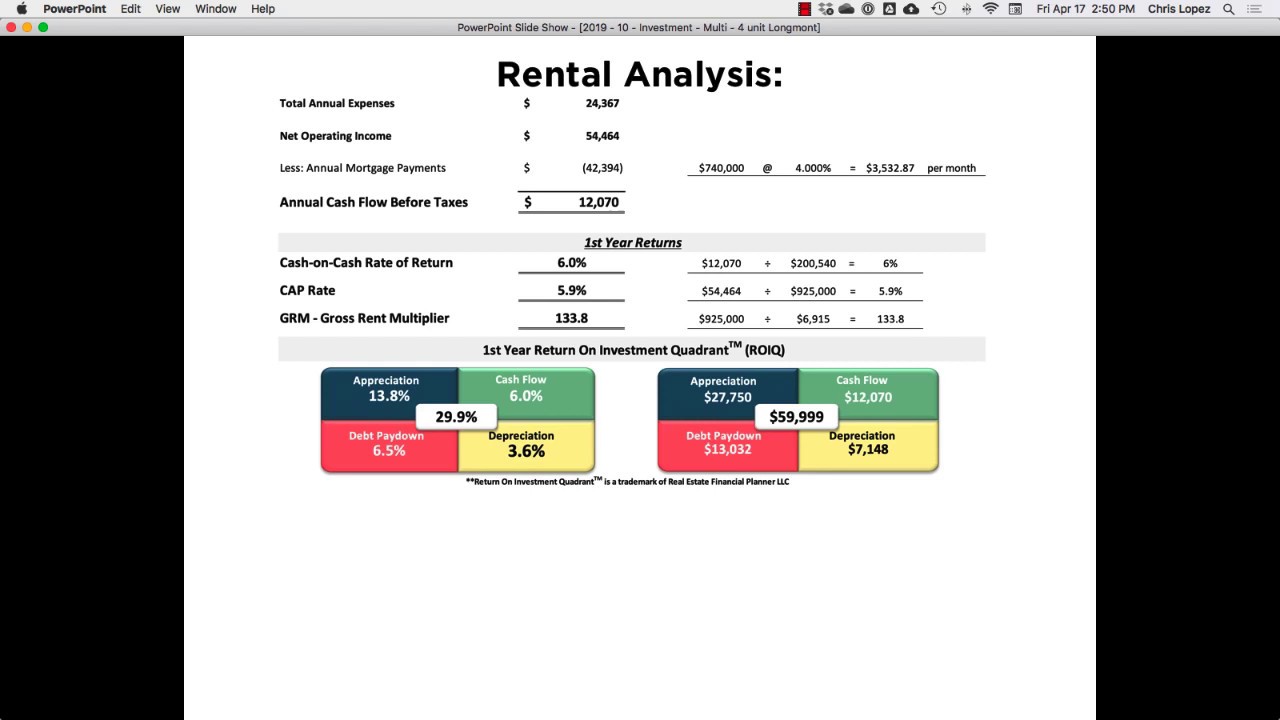Open the View menu
The image size is (1280, 720).
click(168, 9)
